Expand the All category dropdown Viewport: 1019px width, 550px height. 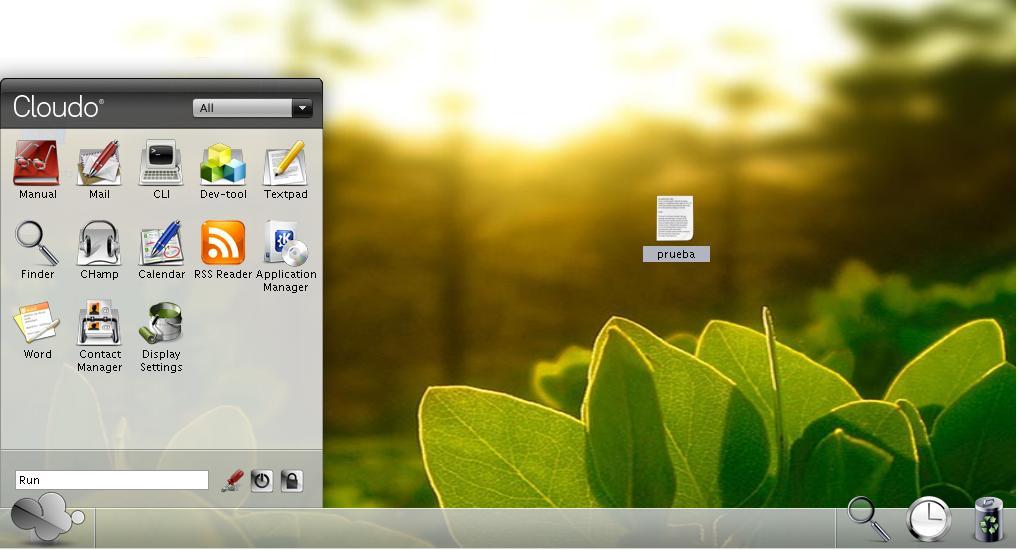click(301, 108)
